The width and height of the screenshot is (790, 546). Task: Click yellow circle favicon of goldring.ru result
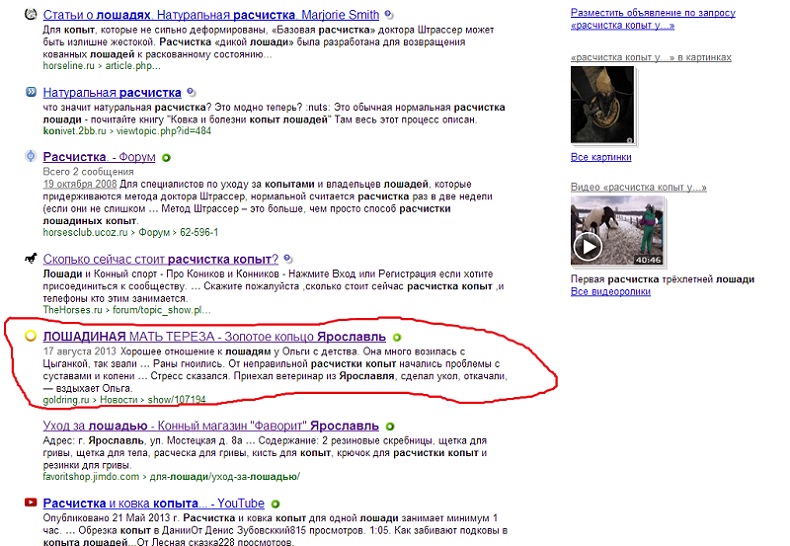(x=30, y=337)
